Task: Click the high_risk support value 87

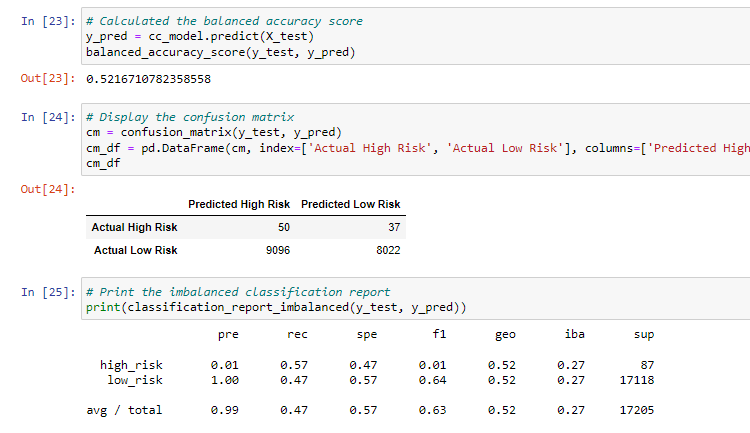Action: pos(647,366)
